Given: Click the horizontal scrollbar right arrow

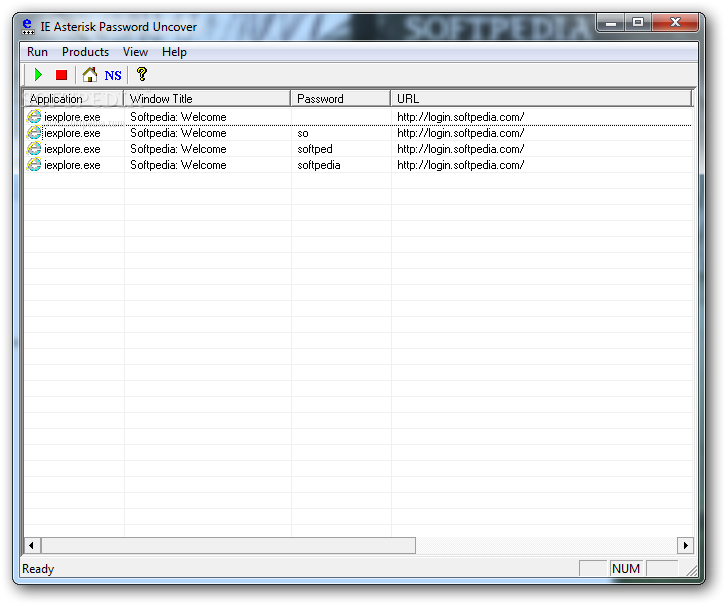Looking at the screenshot, I should (x=685, y=545).
